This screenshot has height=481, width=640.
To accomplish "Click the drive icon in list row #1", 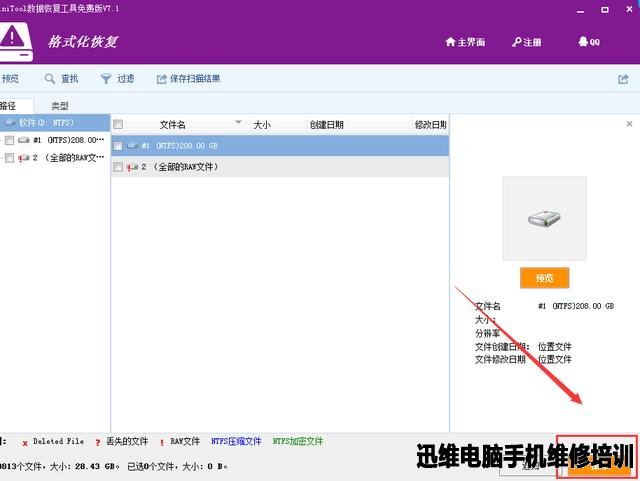I will pos(133,146).
